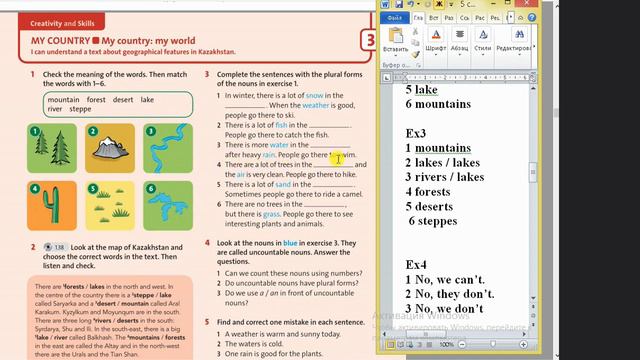640x360 pixels.
Task: Click the Cut scissors icon
Action: [x=415, y=31]
